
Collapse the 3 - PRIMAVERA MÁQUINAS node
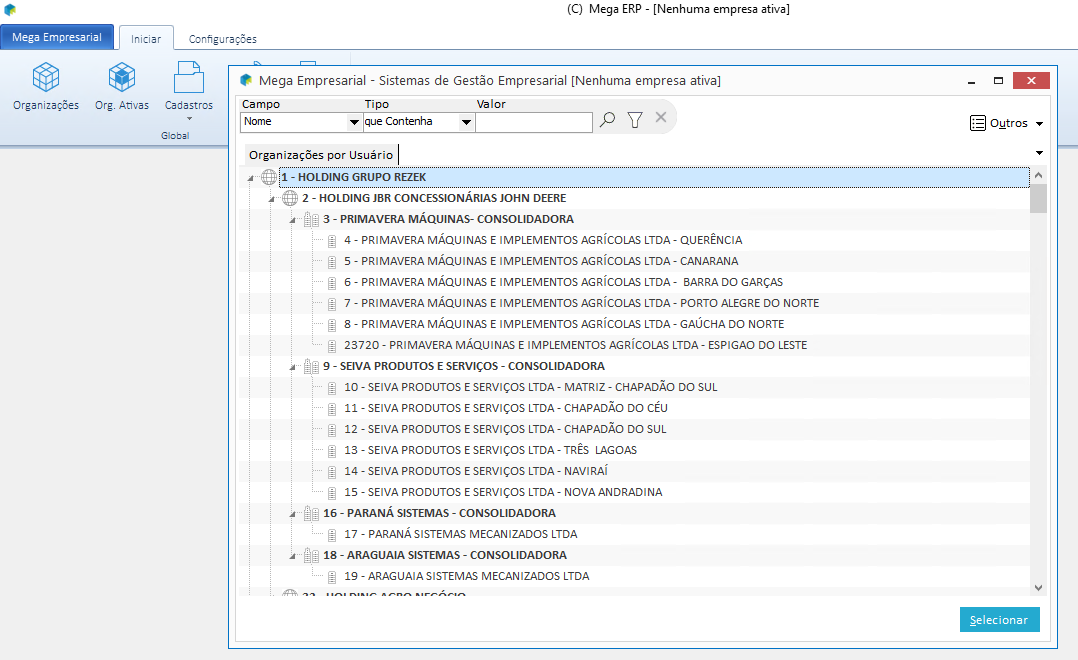(292, 221)
